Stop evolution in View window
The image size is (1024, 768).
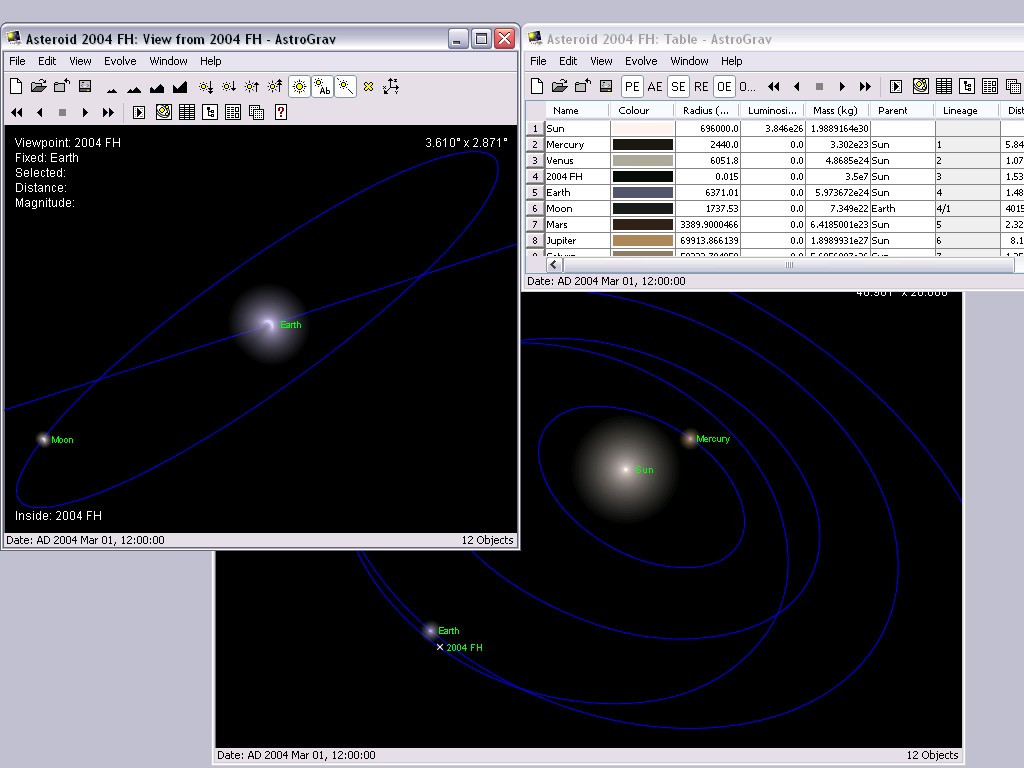pyautogui.click(x=63, y=112)
